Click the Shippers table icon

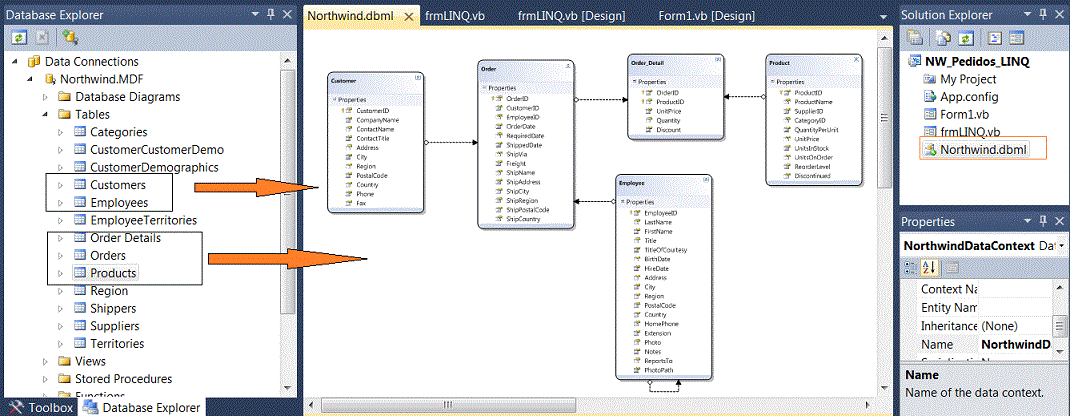pyautogui.click(x=80, y=308)
